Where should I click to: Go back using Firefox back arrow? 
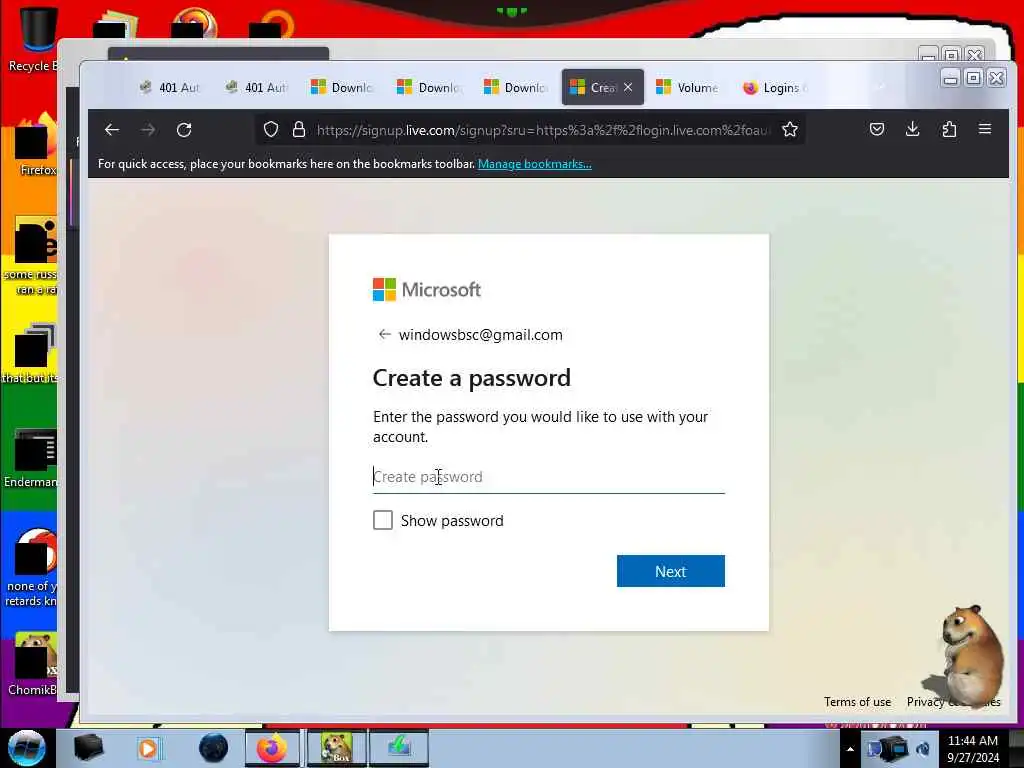[x=112, y=129]
